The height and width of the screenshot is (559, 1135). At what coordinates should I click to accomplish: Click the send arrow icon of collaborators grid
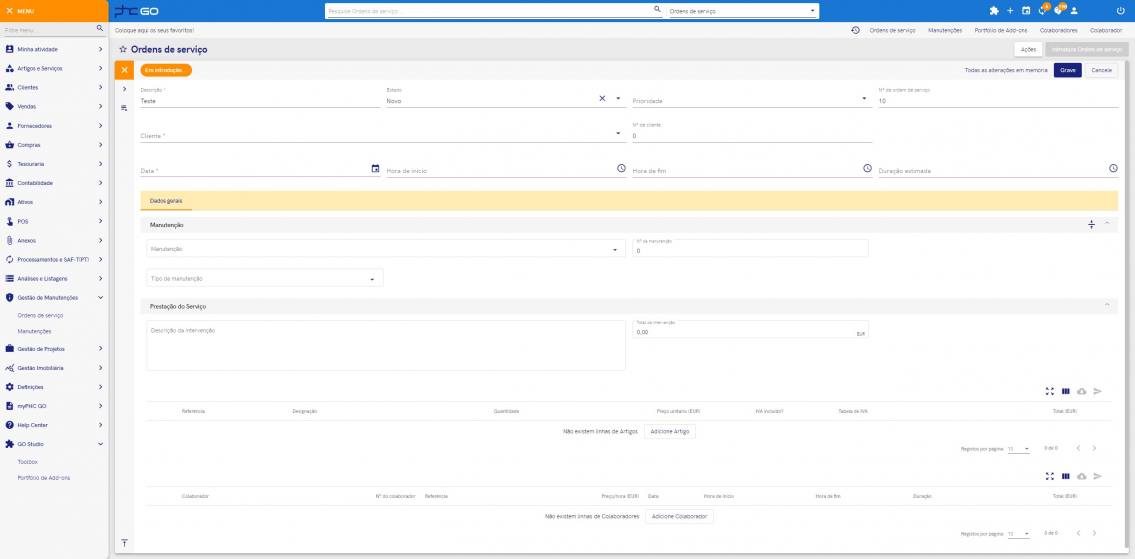coord(1097,476)
